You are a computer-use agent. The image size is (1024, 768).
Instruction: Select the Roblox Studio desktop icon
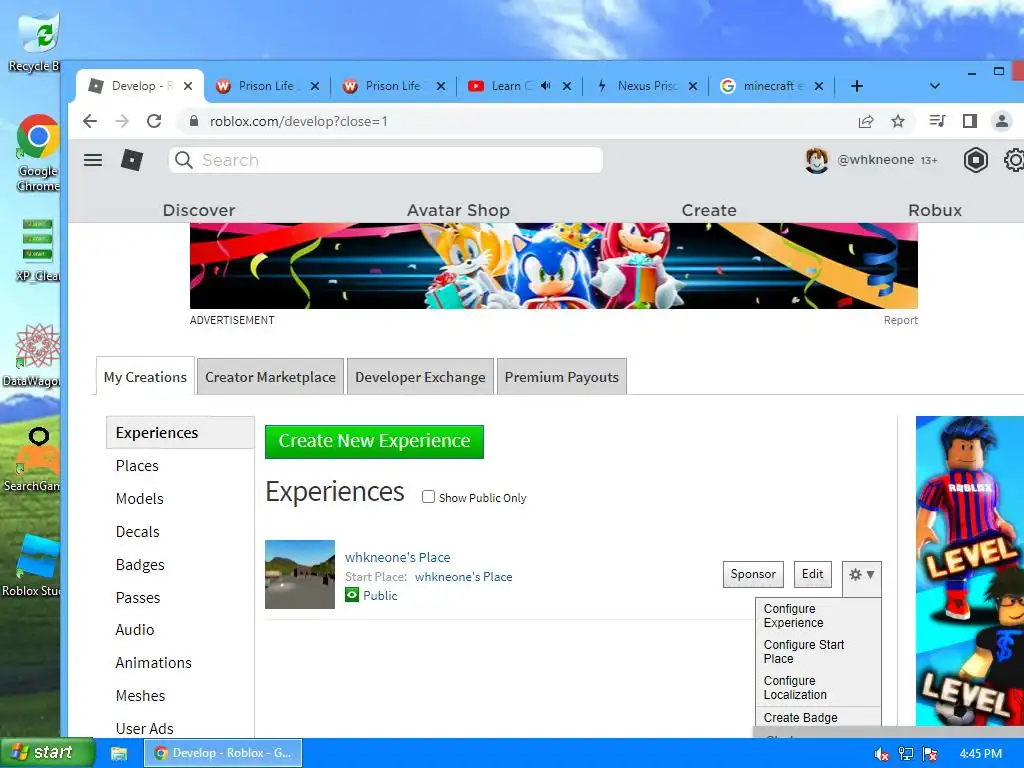click(33, 566)
